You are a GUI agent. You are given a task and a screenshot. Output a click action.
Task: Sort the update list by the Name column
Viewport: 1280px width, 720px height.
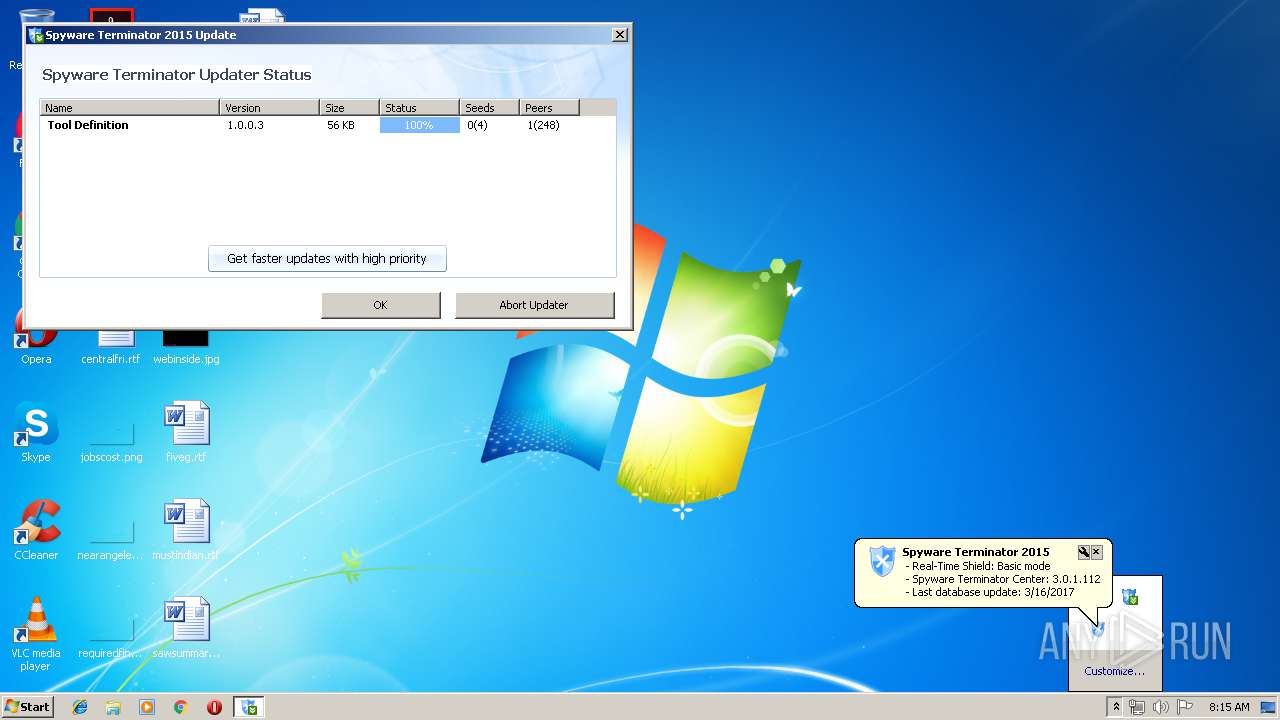129,108
